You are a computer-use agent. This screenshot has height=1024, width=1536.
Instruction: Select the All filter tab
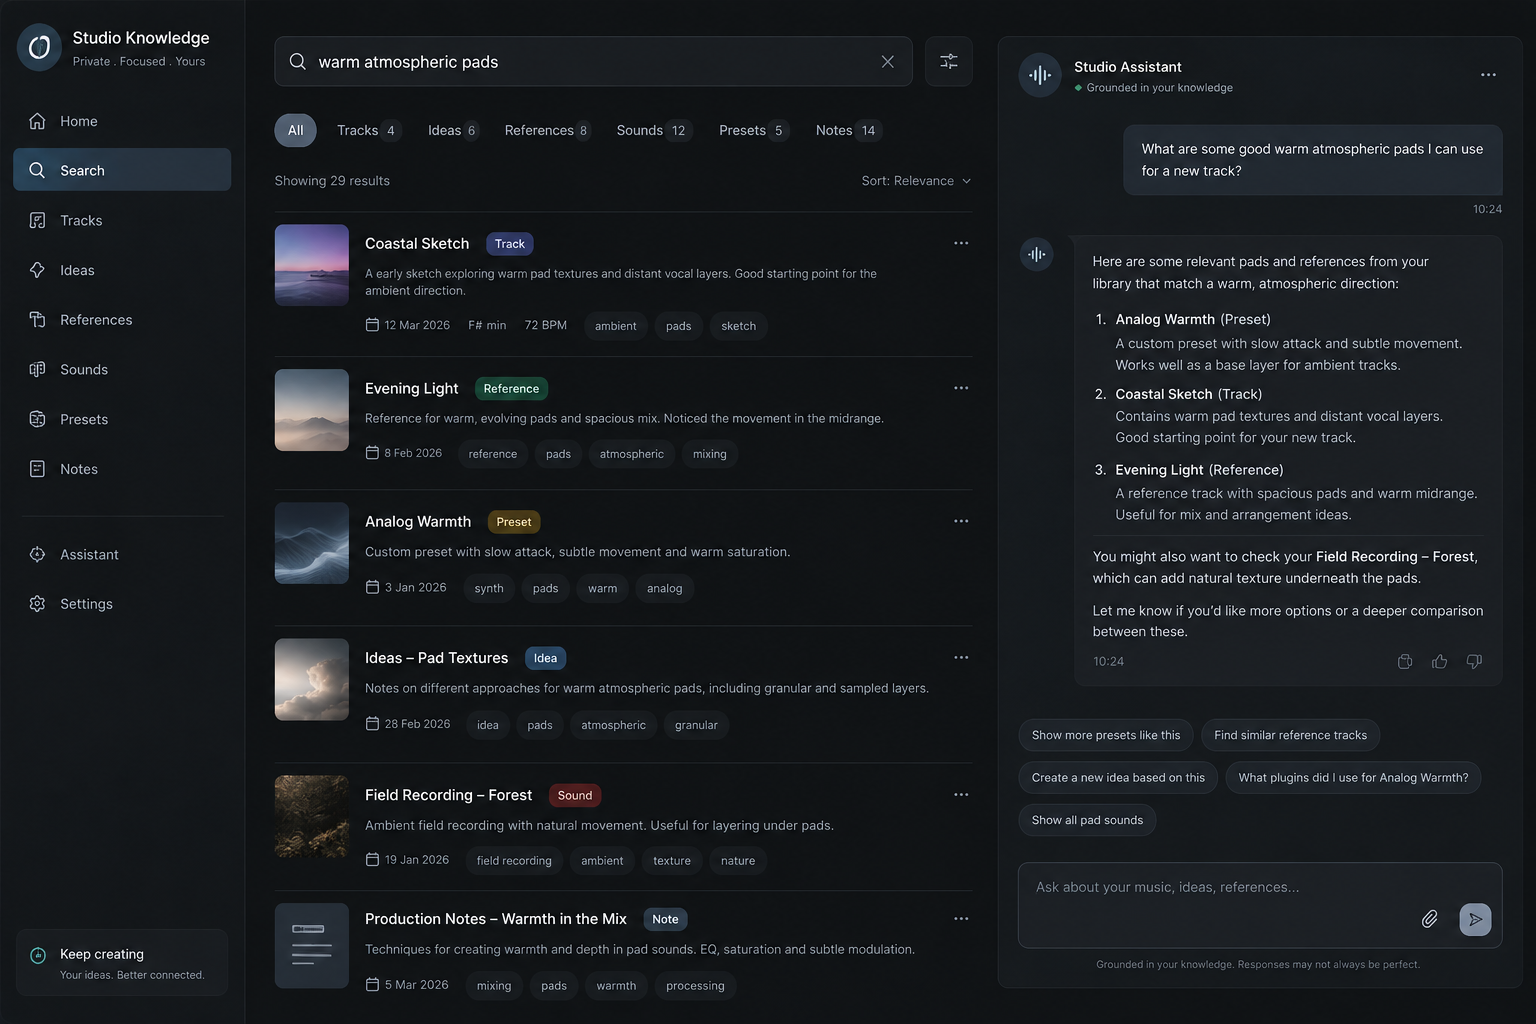[x=296, y=131]
